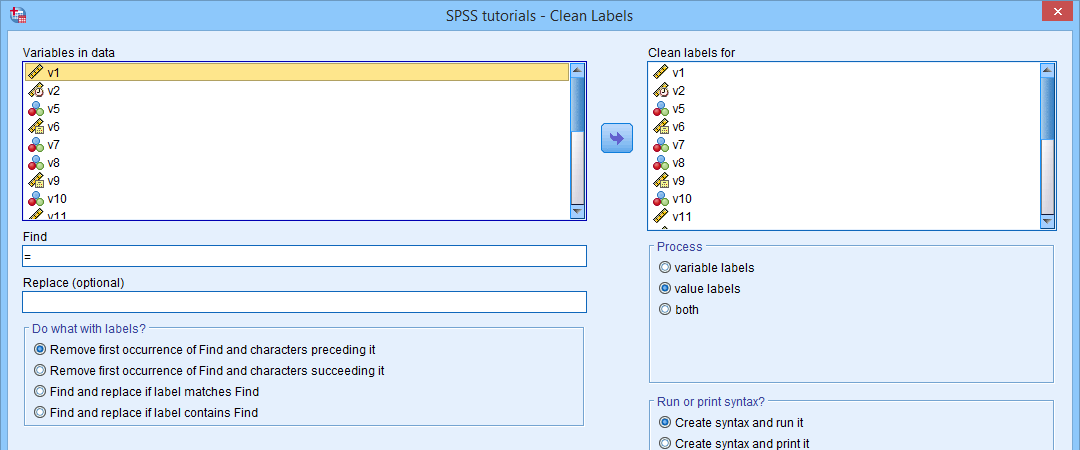Click v6 icon in Clean labels for list
The height and width of the screenshot is (450, 1080).
click(661, 127)
